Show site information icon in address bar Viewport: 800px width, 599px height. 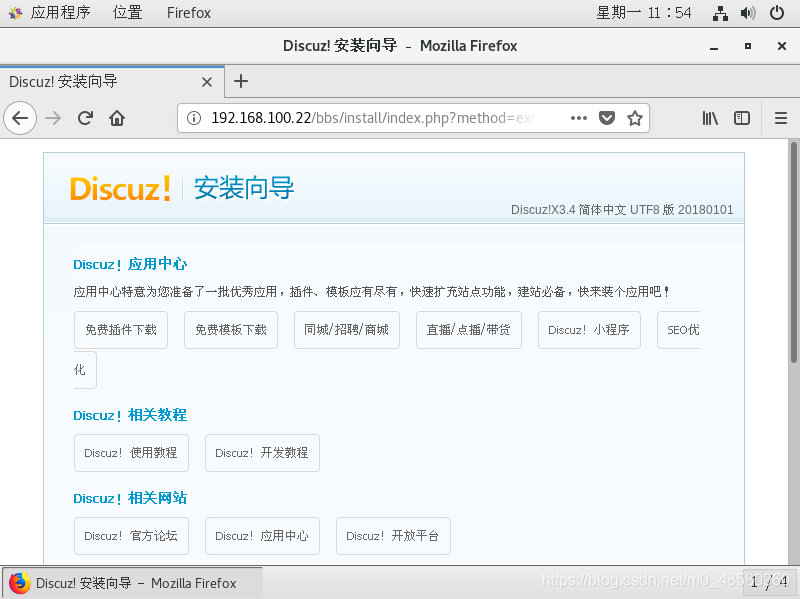point(194,118)
